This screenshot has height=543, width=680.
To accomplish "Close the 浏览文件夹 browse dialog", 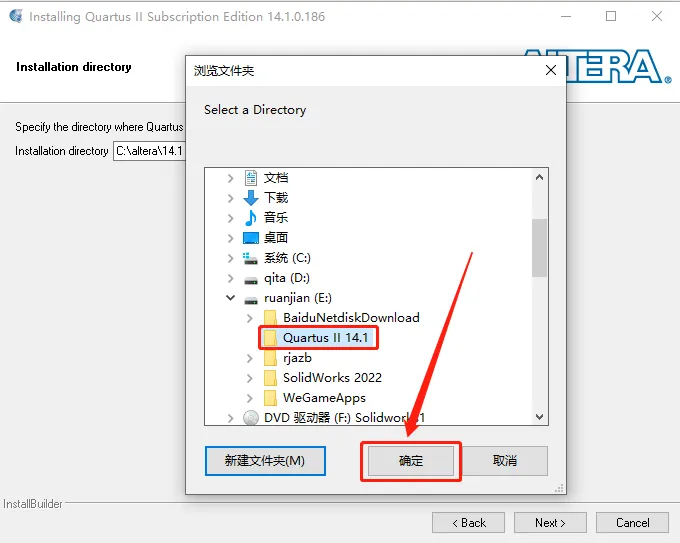I will (551, 70).
